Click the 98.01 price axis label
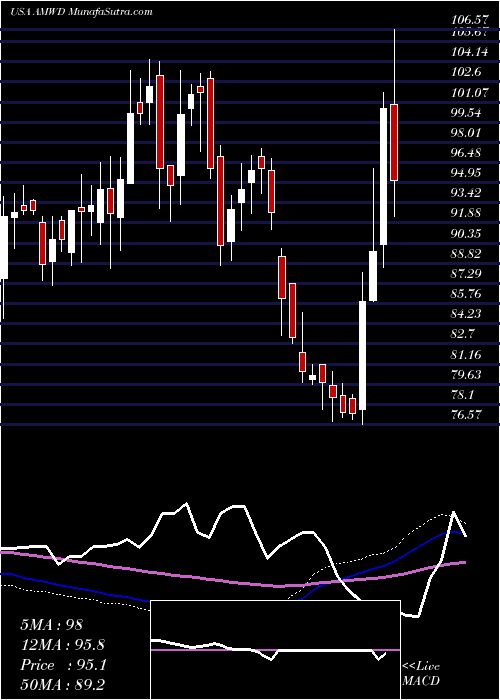The image size is (500, 700). [466, 133]
